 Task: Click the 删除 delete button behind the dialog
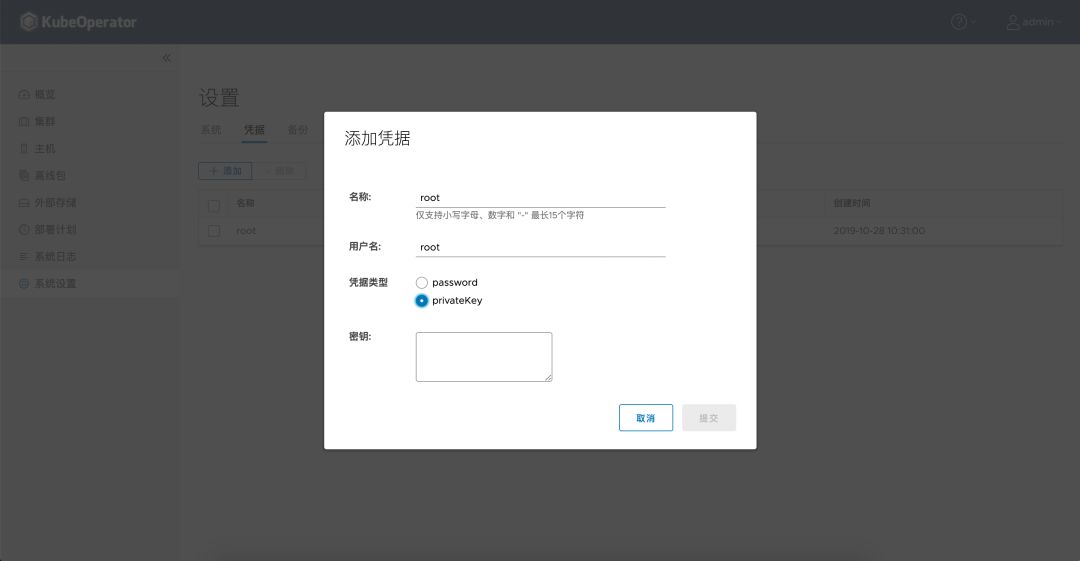(279, 171)
